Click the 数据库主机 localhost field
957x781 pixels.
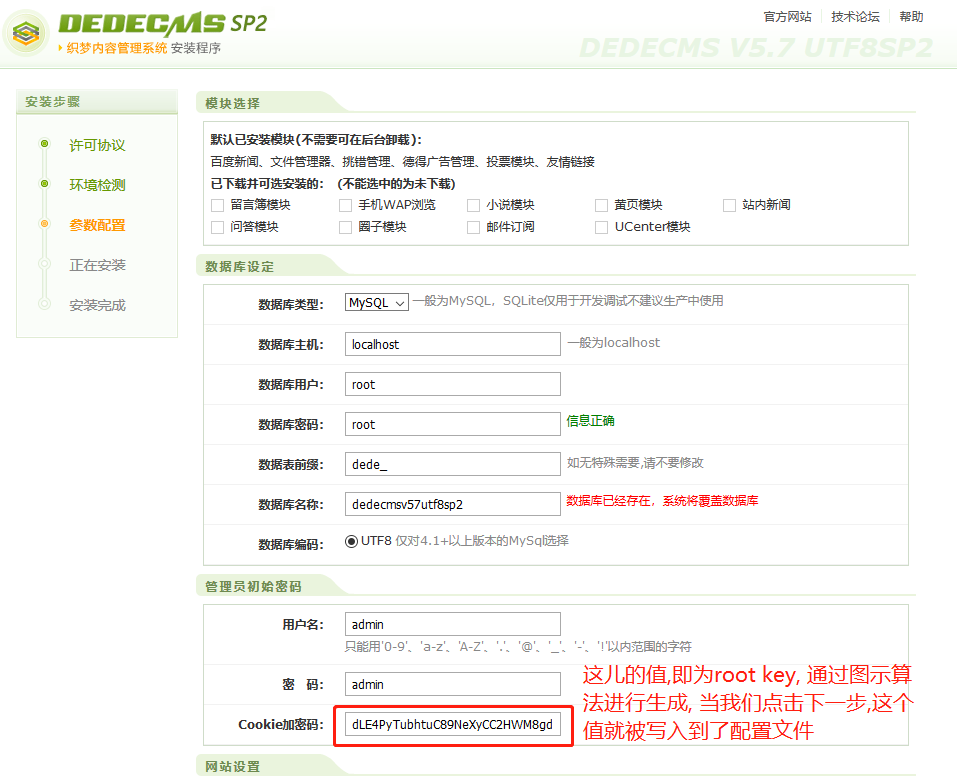point(452,344)
